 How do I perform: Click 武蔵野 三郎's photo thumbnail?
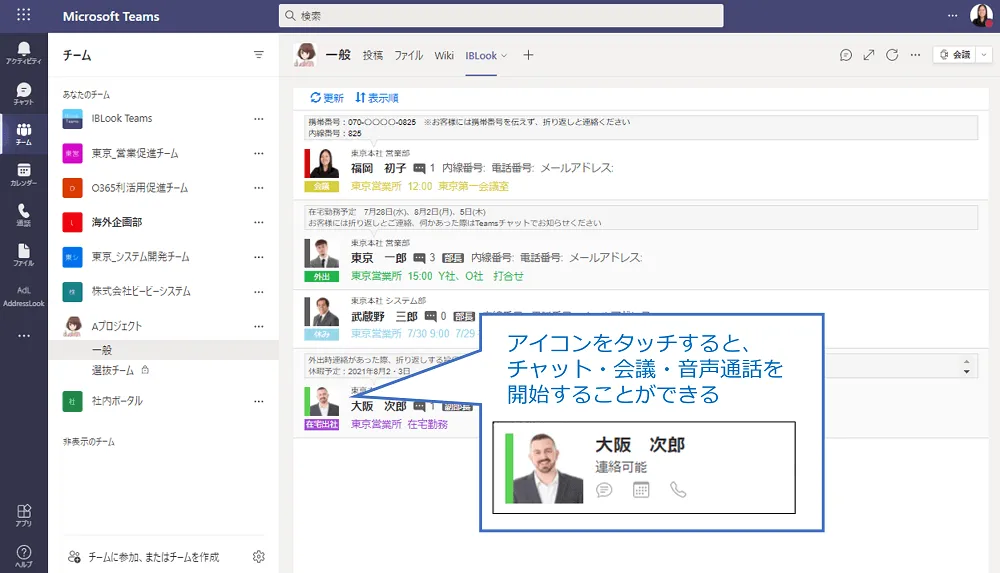coord(322,311)
